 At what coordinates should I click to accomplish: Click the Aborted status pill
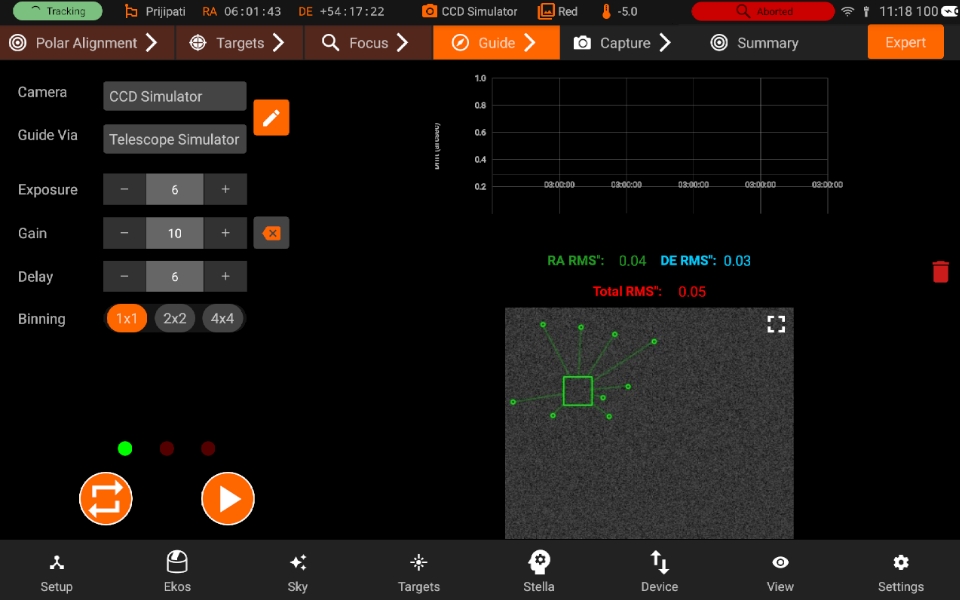tap(763, 11)
